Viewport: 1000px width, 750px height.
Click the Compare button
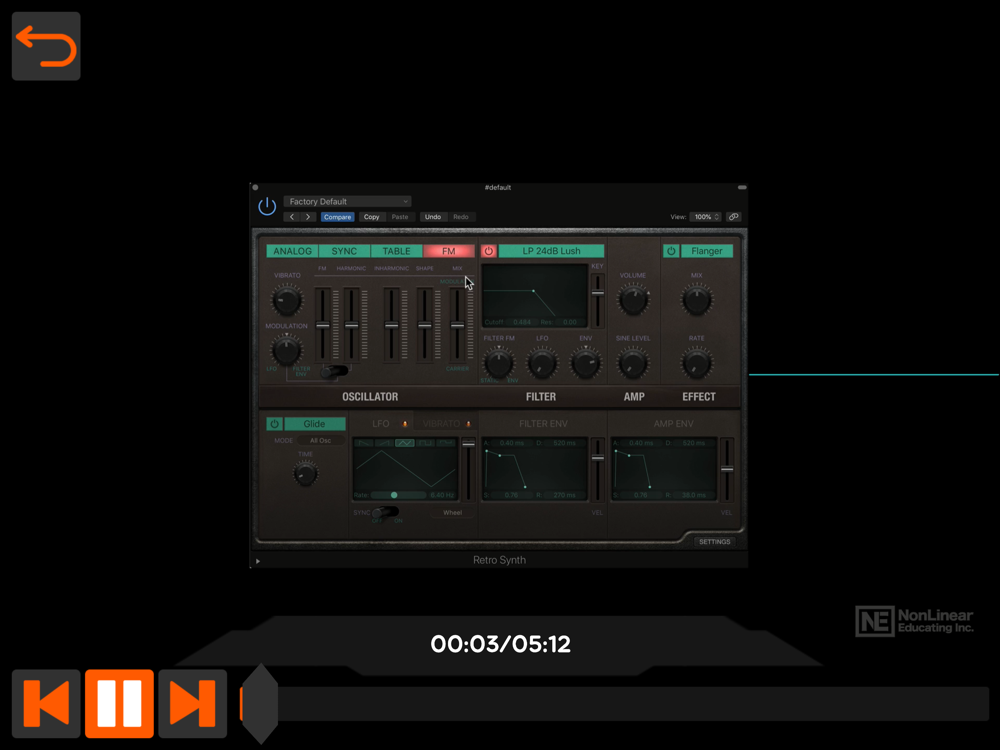point(337,217)
